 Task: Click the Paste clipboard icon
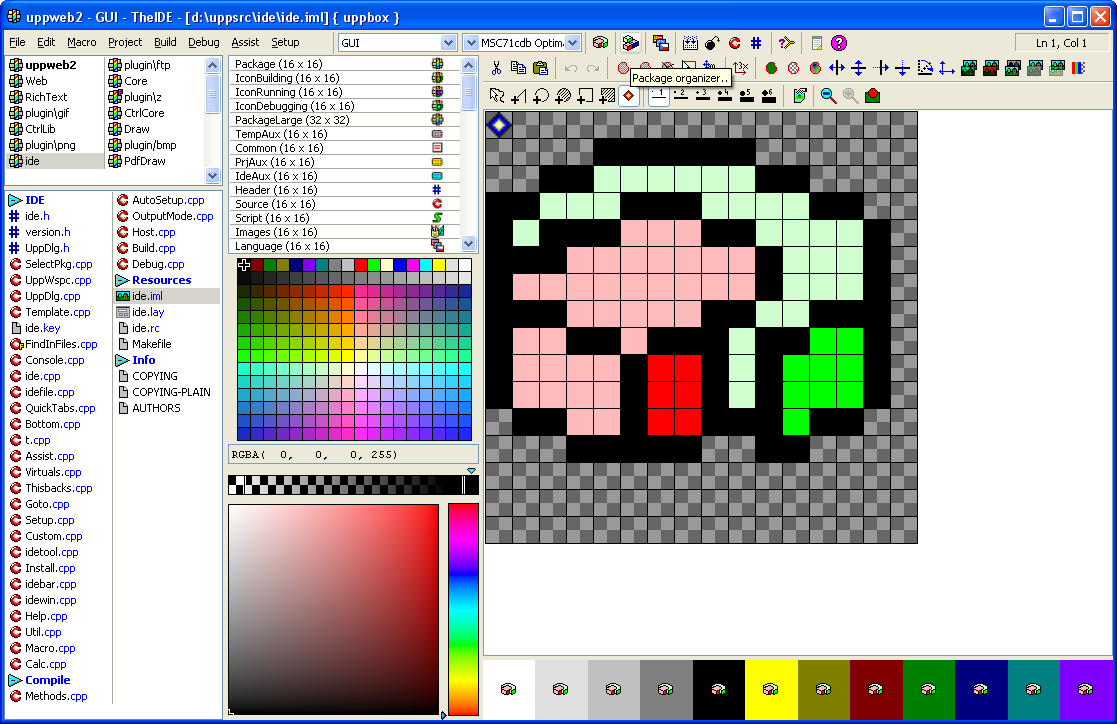[540, 68]
